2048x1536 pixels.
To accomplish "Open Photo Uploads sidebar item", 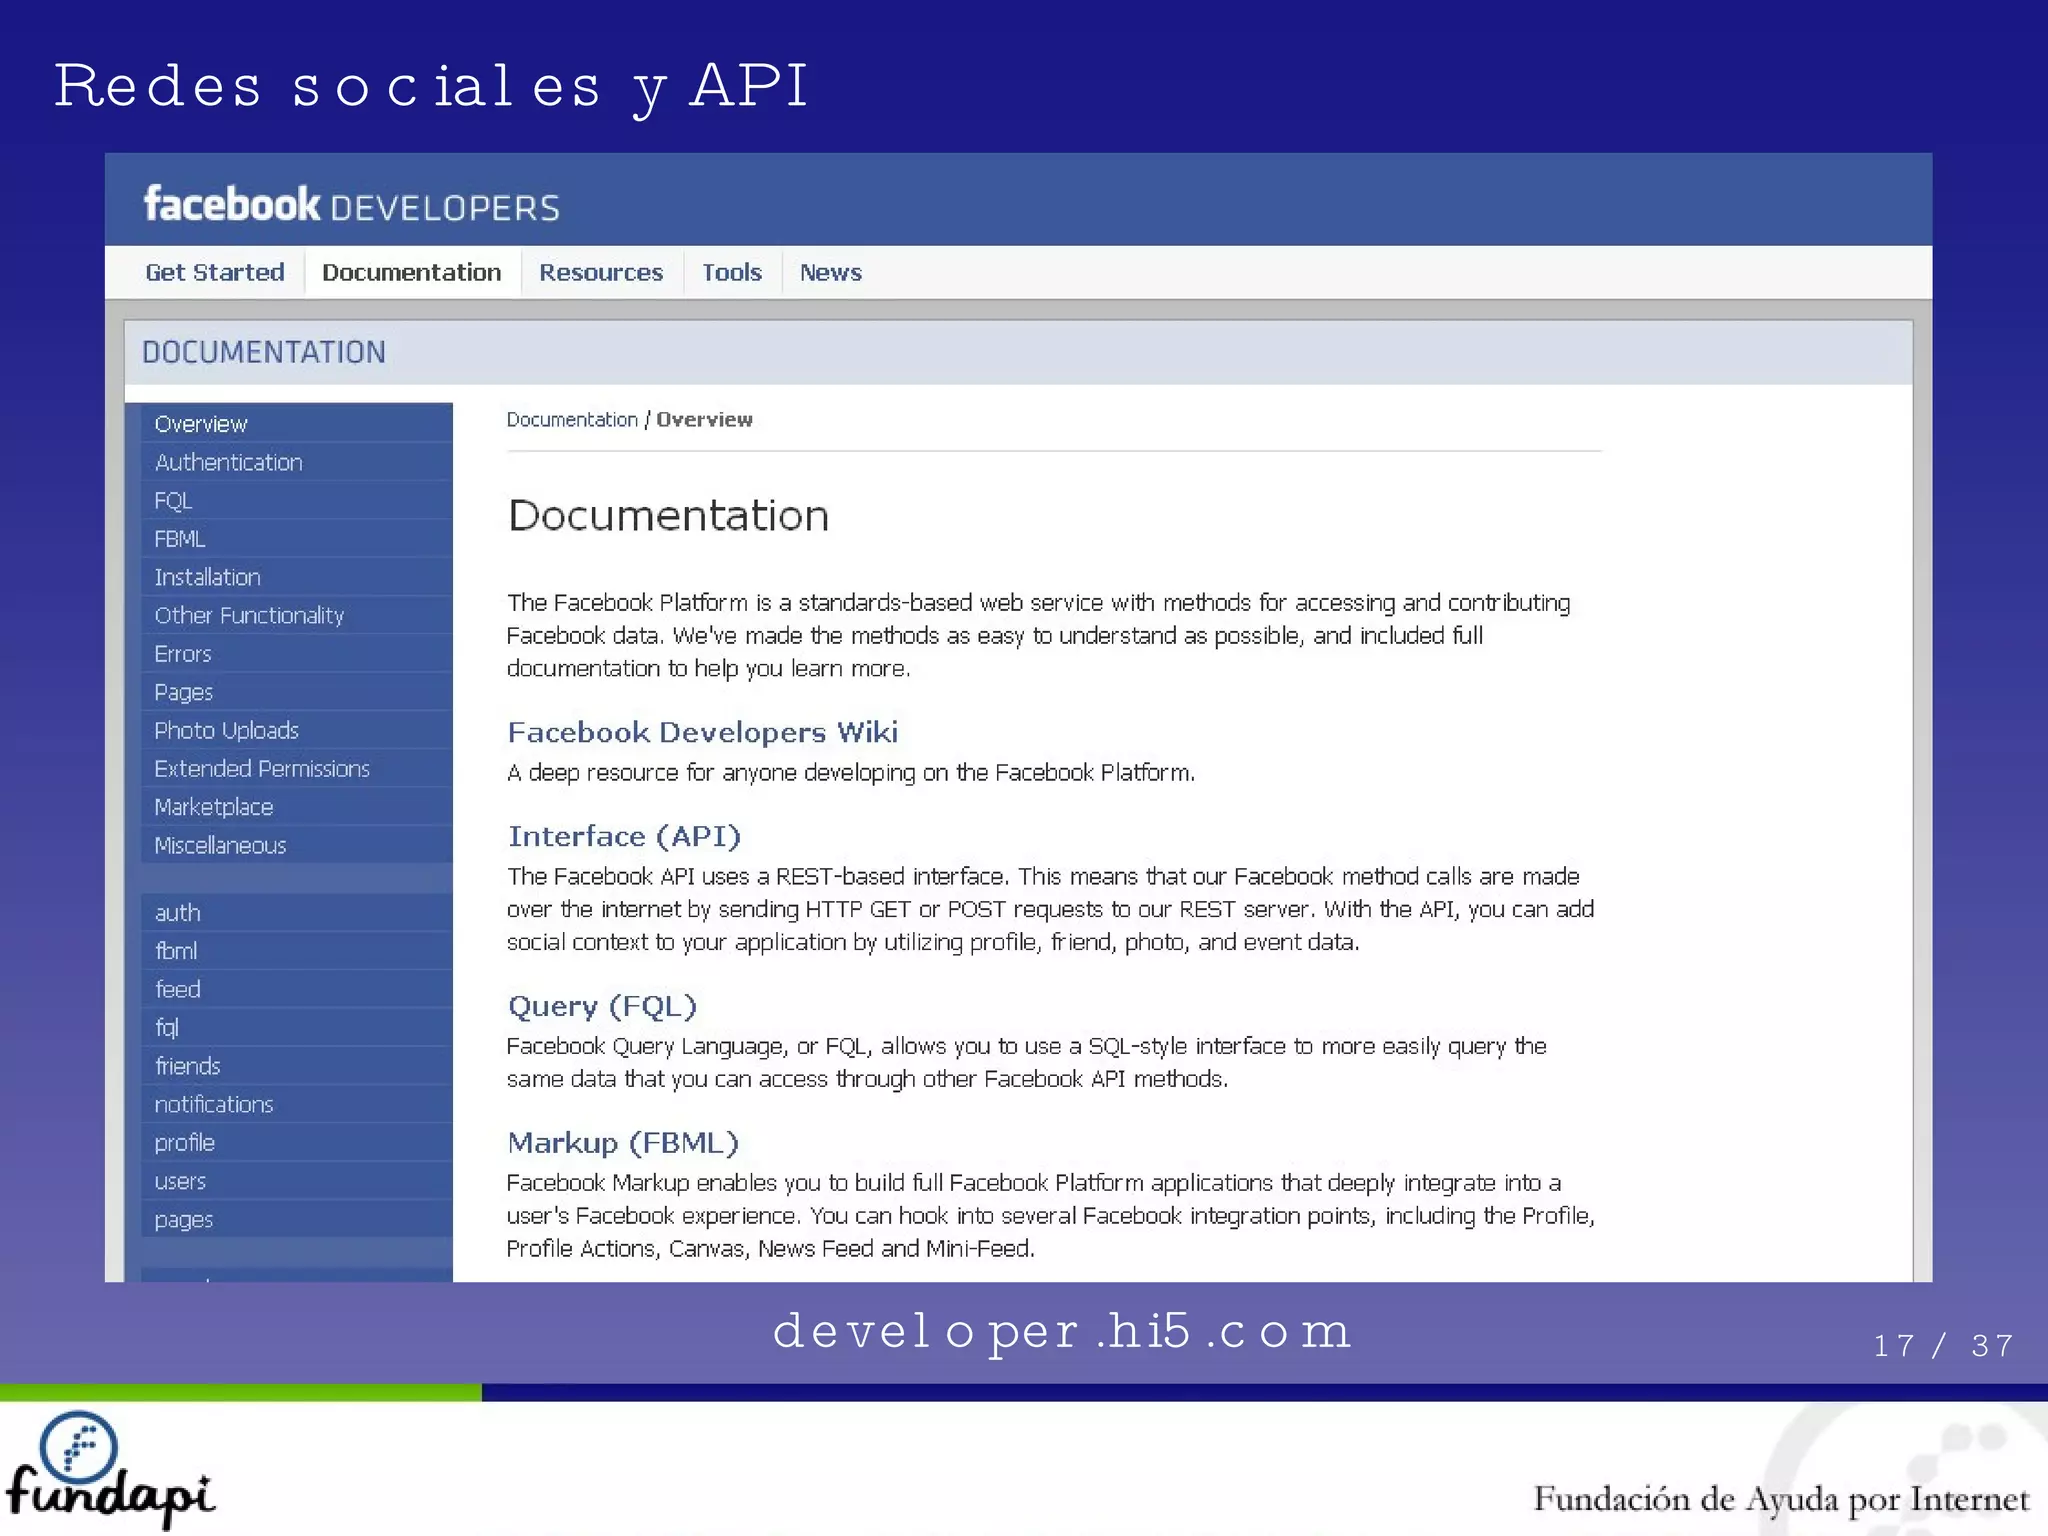I will coord(297,730).
